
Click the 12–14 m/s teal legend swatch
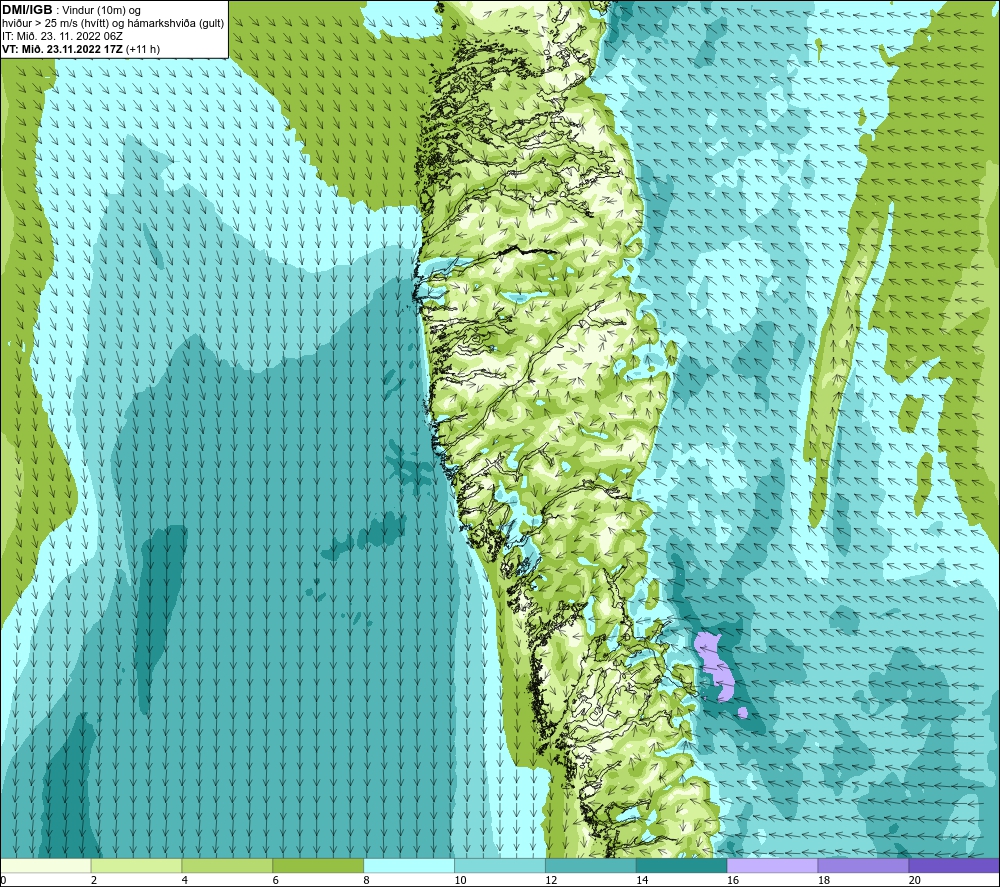point(591,865)
